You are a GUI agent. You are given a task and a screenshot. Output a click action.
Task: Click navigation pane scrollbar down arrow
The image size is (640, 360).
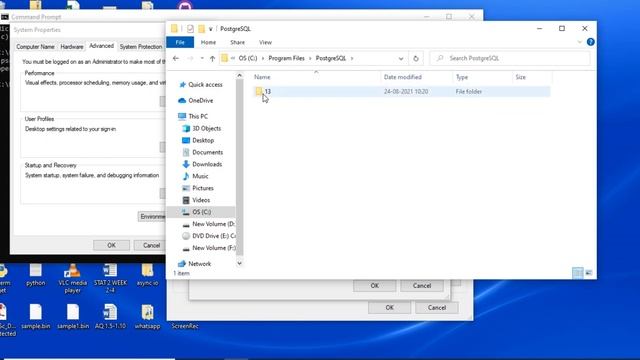click(240, 264)
